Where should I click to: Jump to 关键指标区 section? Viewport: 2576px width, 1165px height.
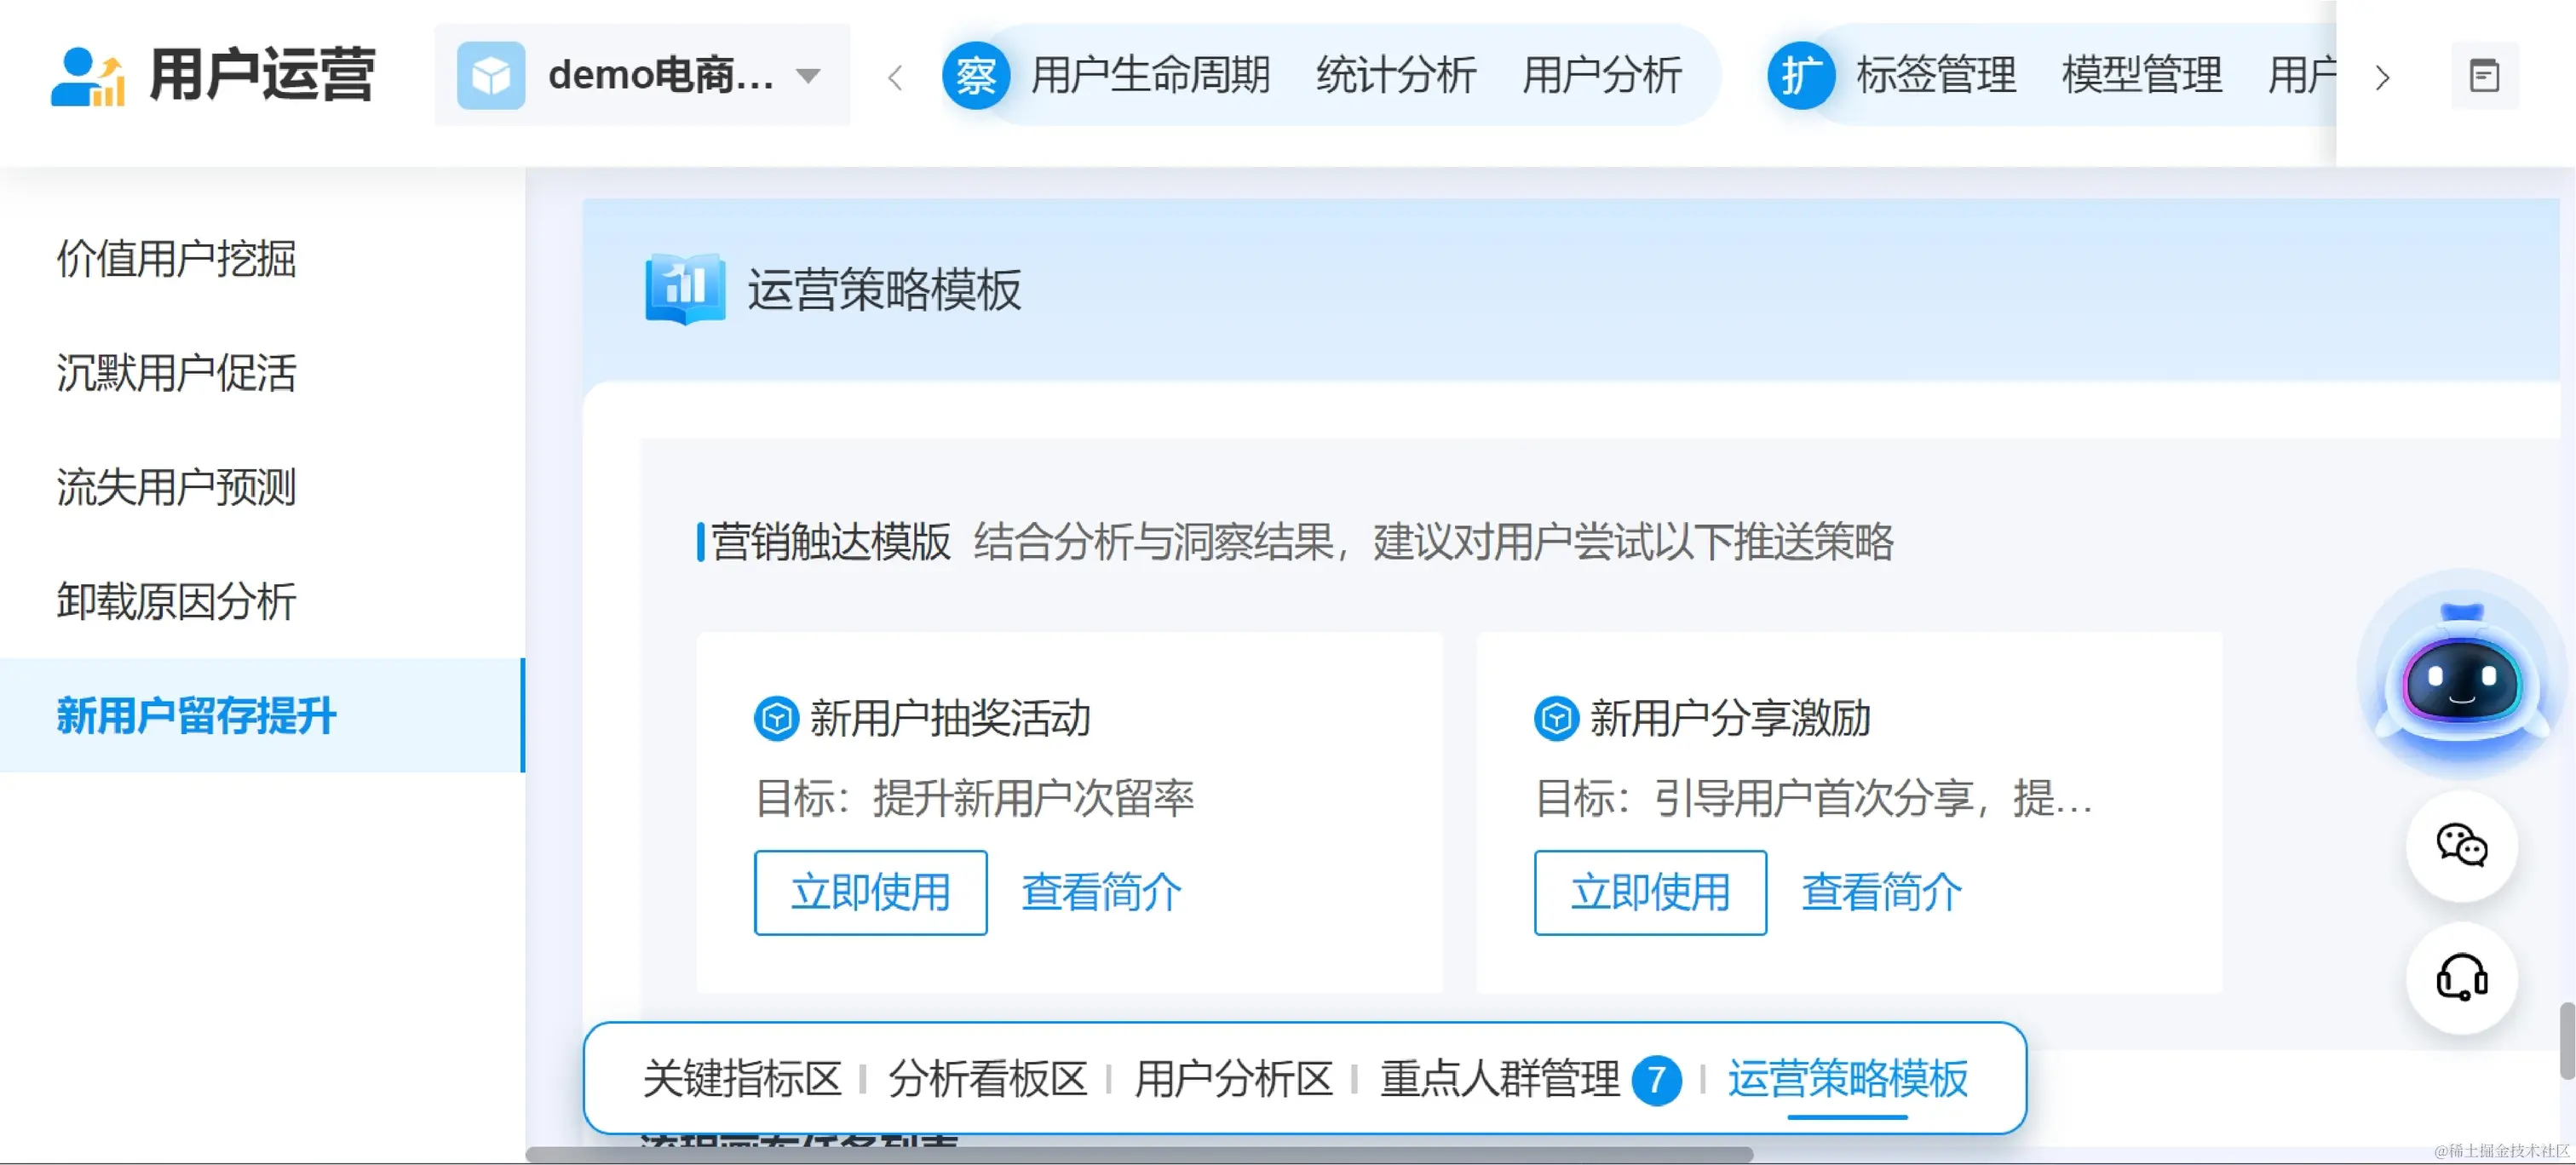tap(742, 1079)
